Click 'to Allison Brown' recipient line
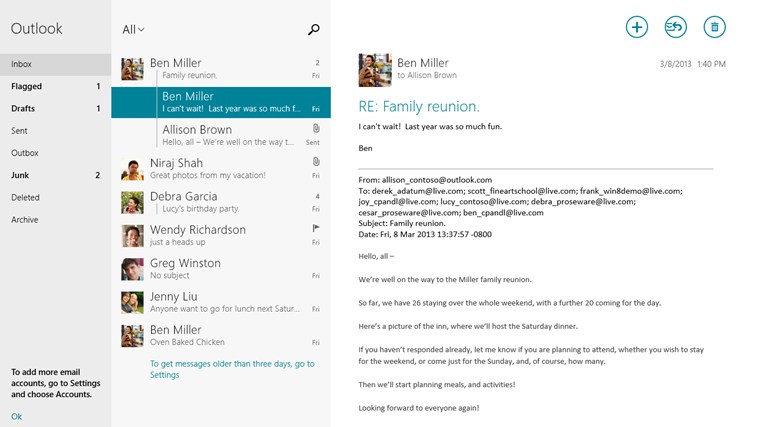This screenshot has width=759, height=427. point(427,76)
